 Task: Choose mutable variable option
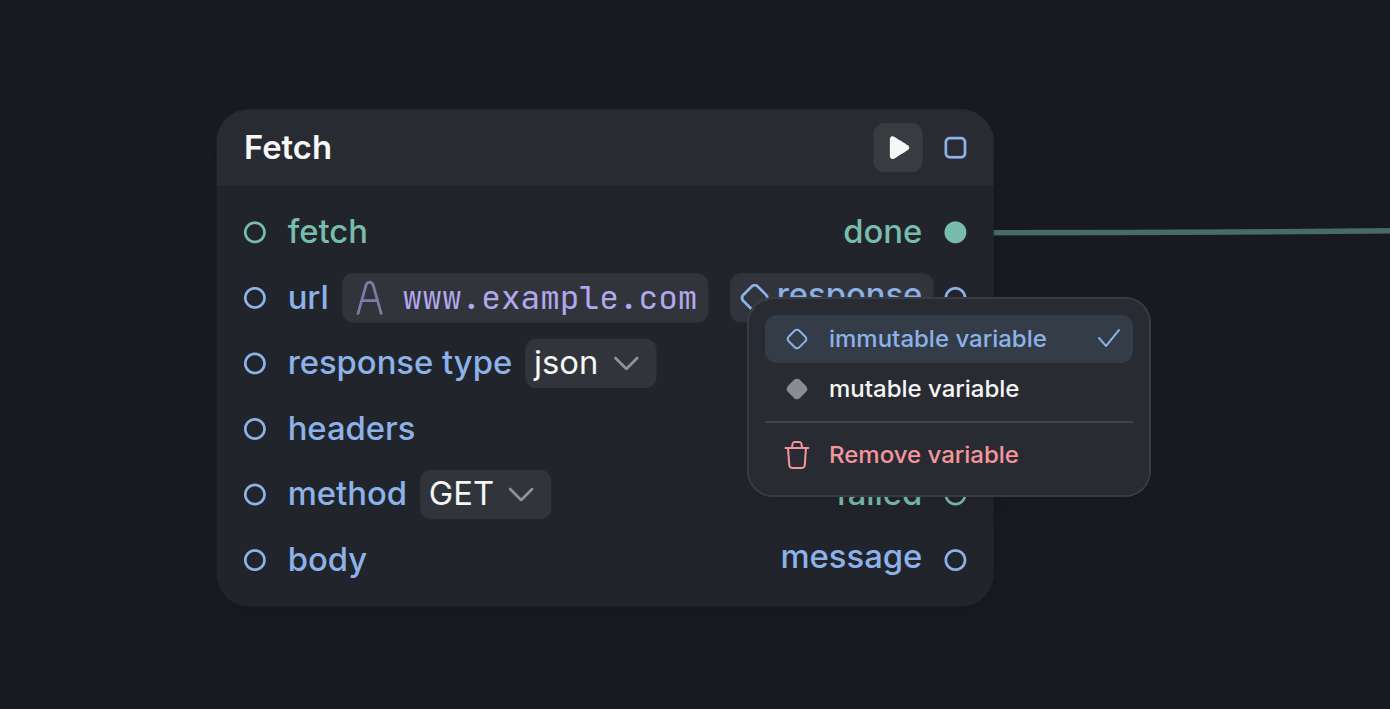tap(949, 389)
